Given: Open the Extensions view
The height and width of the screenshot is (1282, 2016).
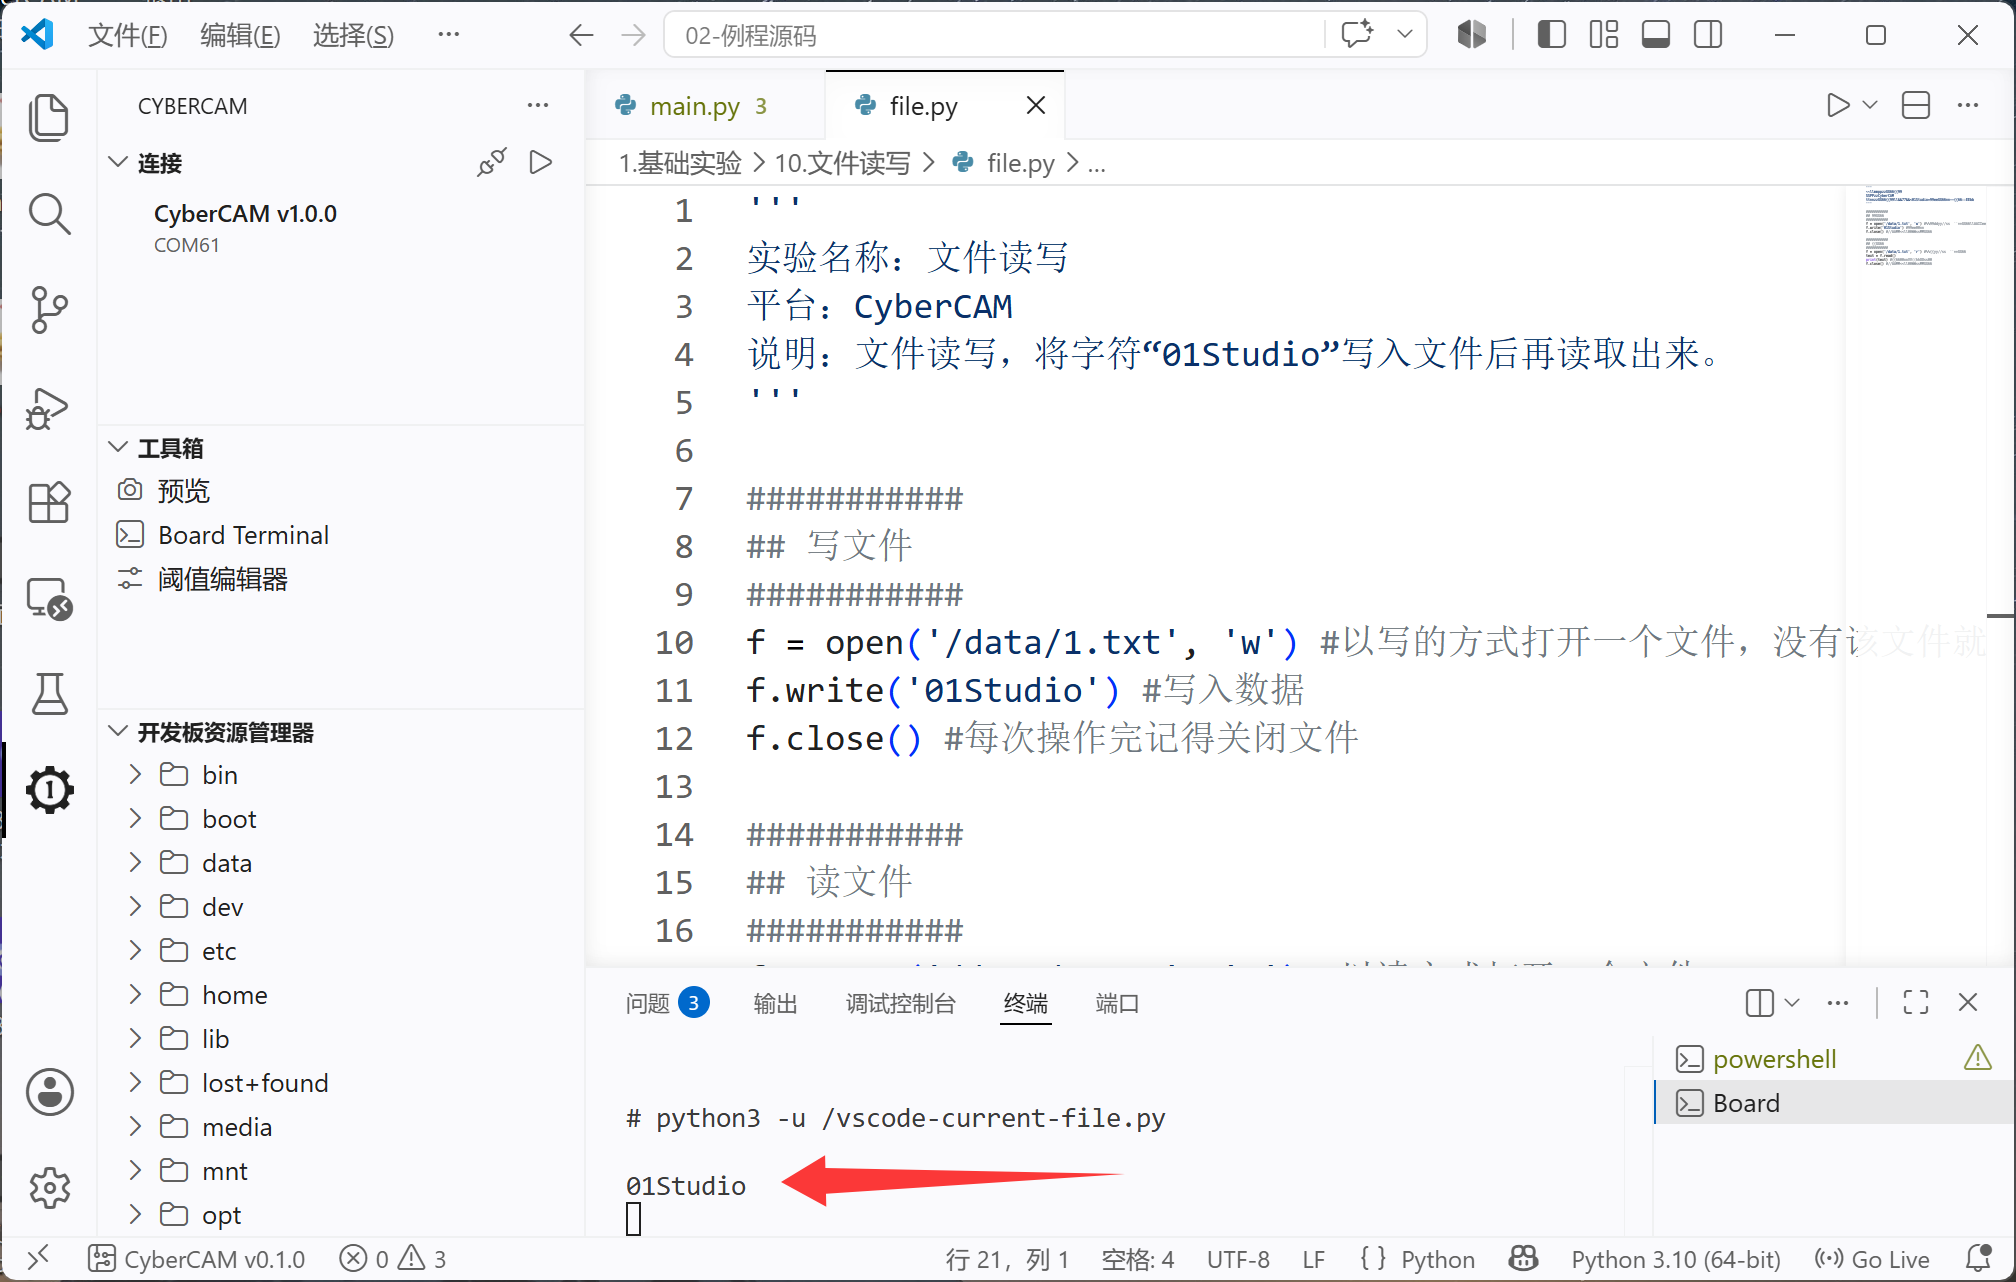Looking at the screenshot, I should (49, 502).
